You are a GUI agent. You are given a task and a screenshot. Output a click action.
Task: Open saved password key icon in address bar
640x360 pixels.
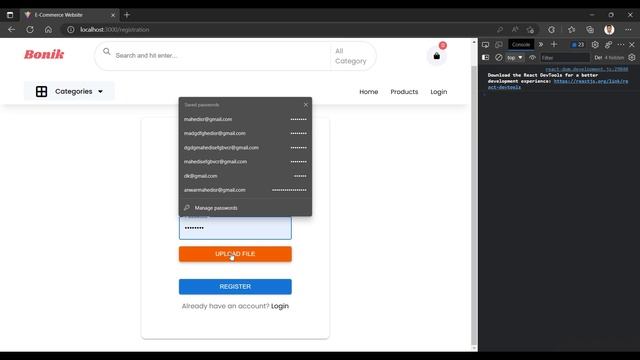[500, 29]
